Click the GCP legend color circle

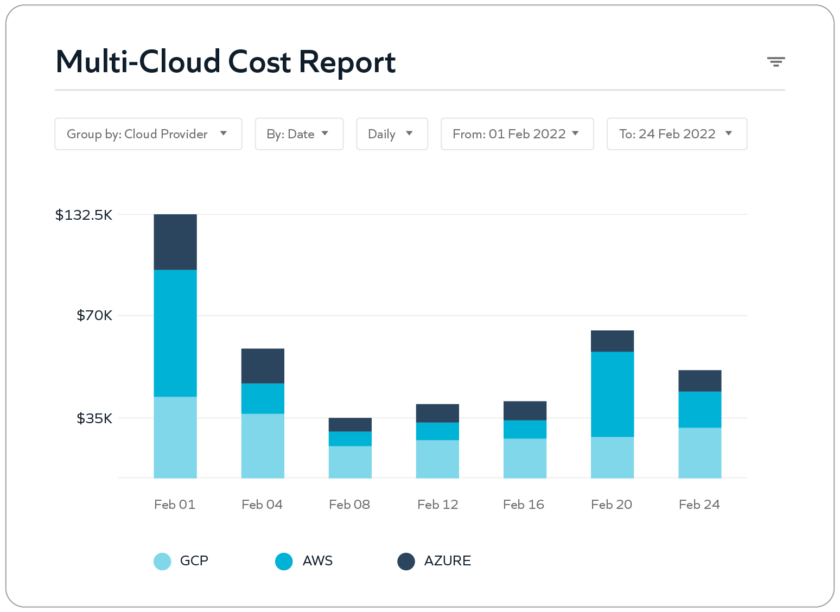pyautogui.click(x=162, y=561)
